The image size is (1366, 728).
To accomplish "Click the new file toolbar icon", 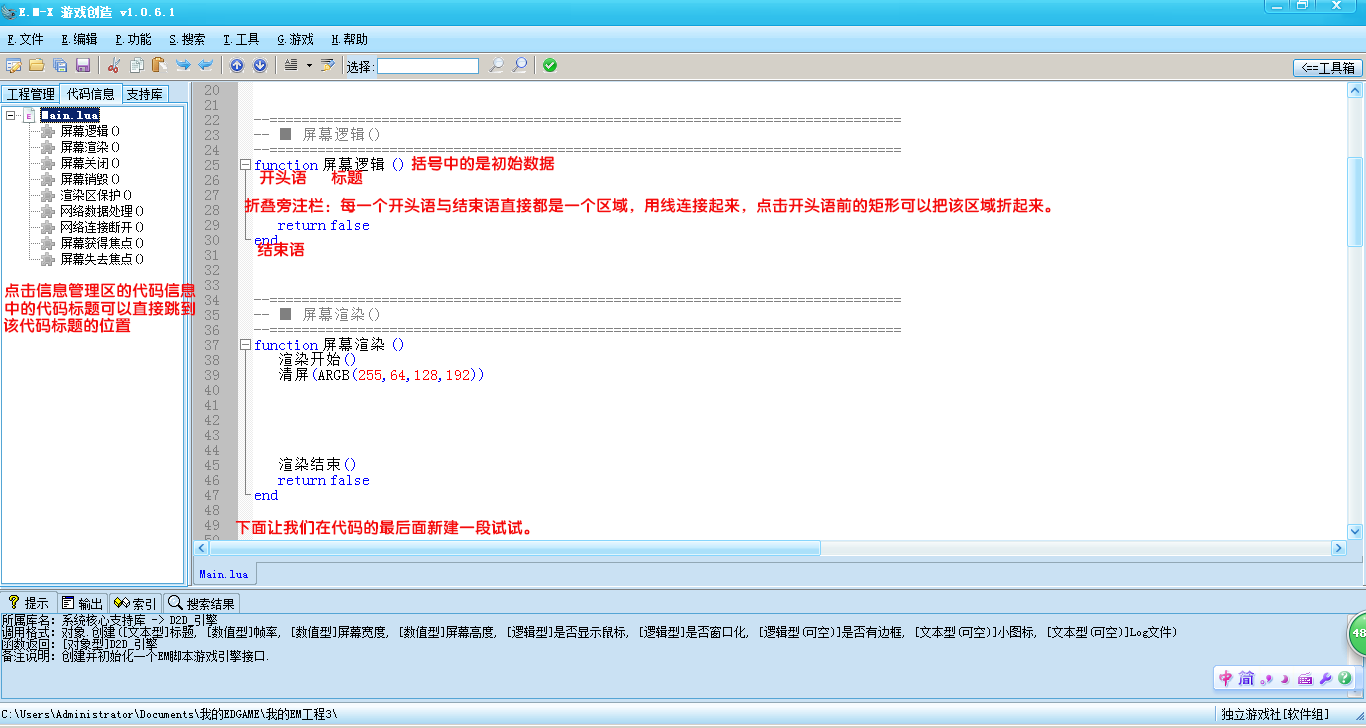I will pos(14,65).
